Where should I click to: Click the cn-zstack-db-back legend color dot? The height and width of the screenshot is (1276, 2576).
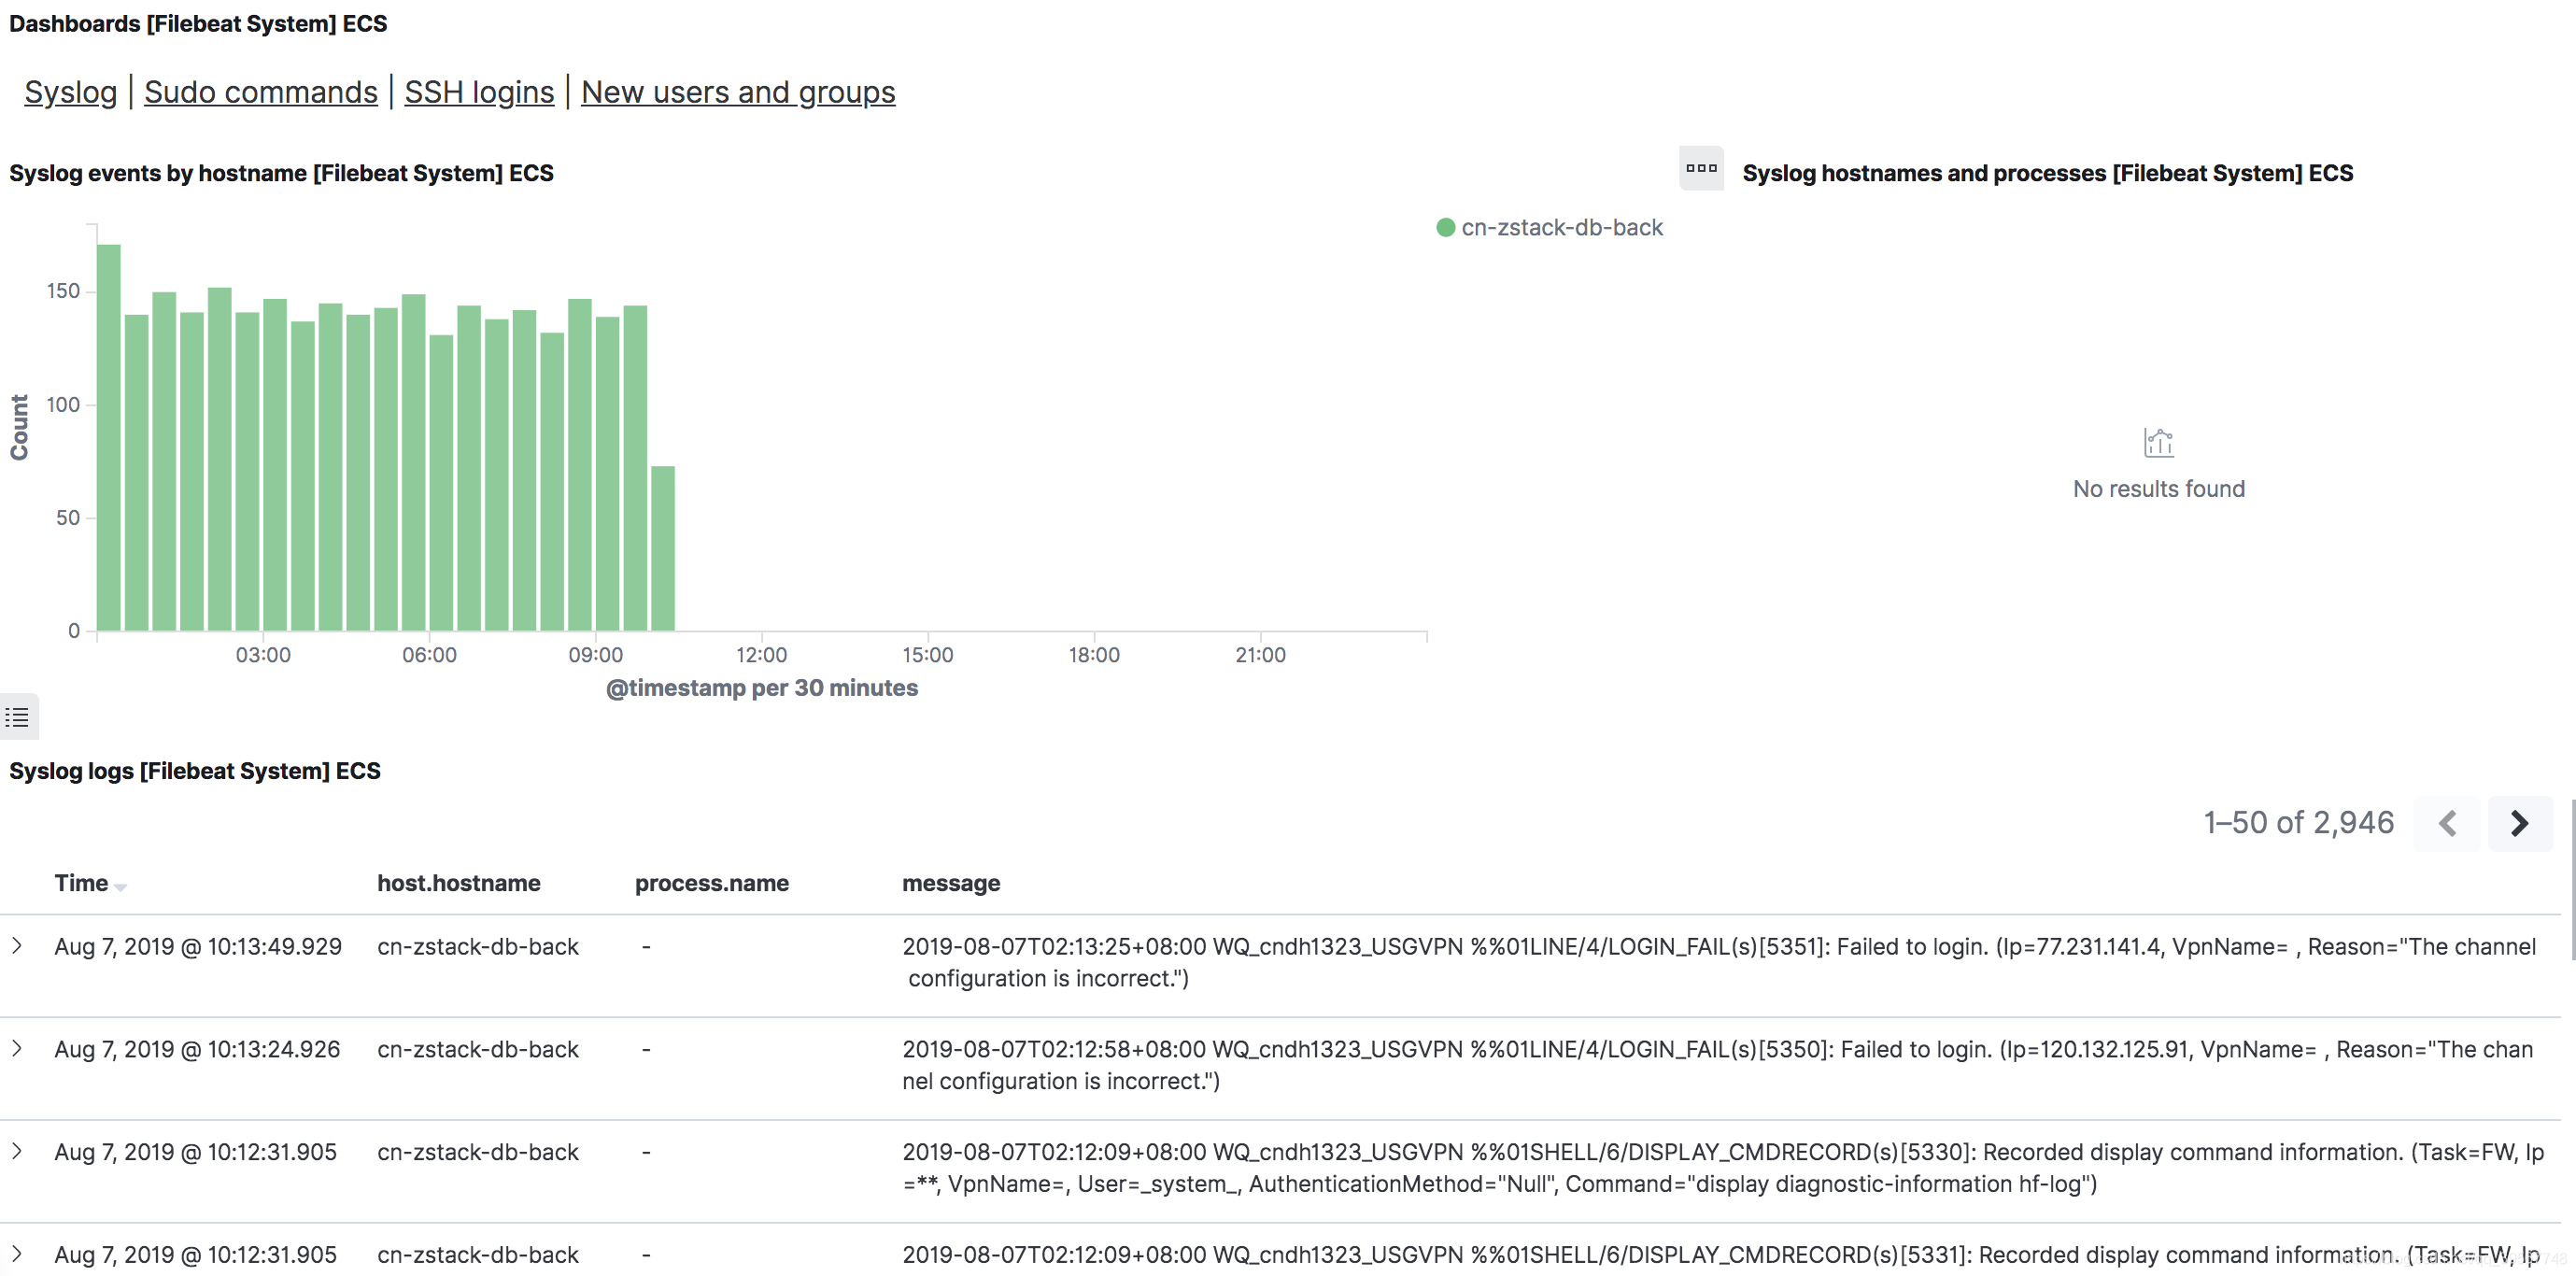tap(1445, 228)
